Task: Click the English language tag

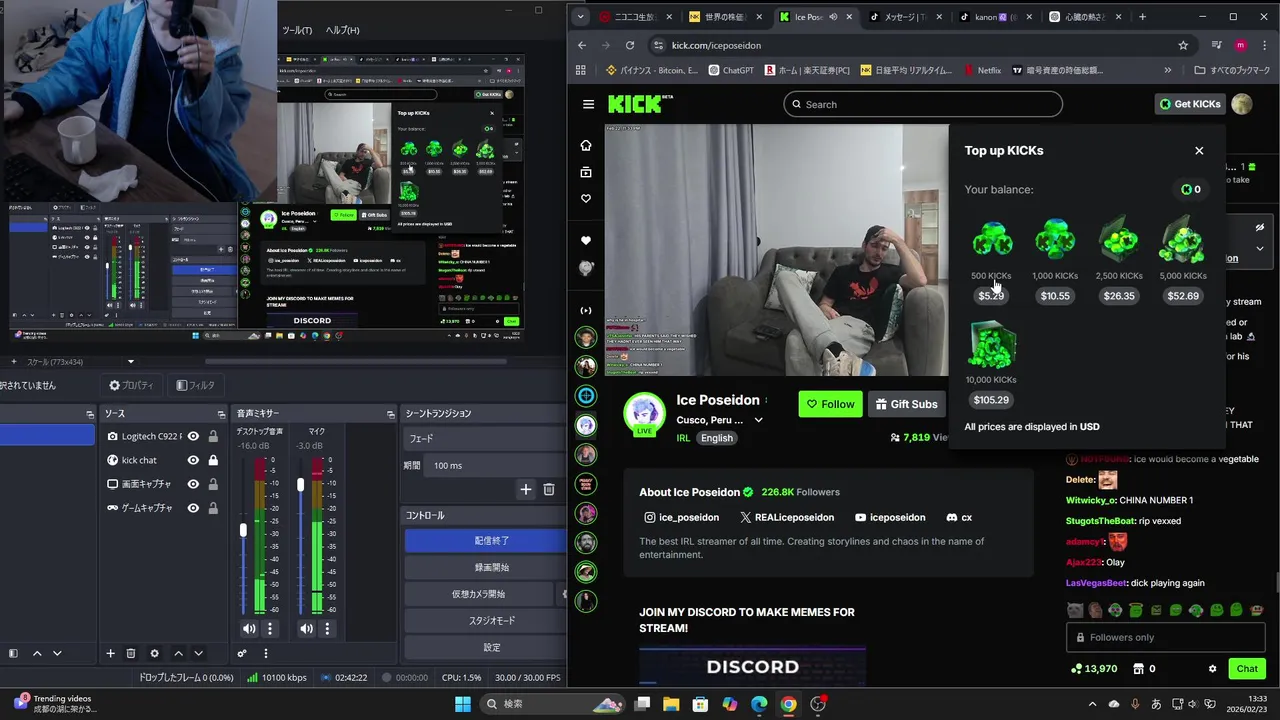Action: [x=716, y=438]
